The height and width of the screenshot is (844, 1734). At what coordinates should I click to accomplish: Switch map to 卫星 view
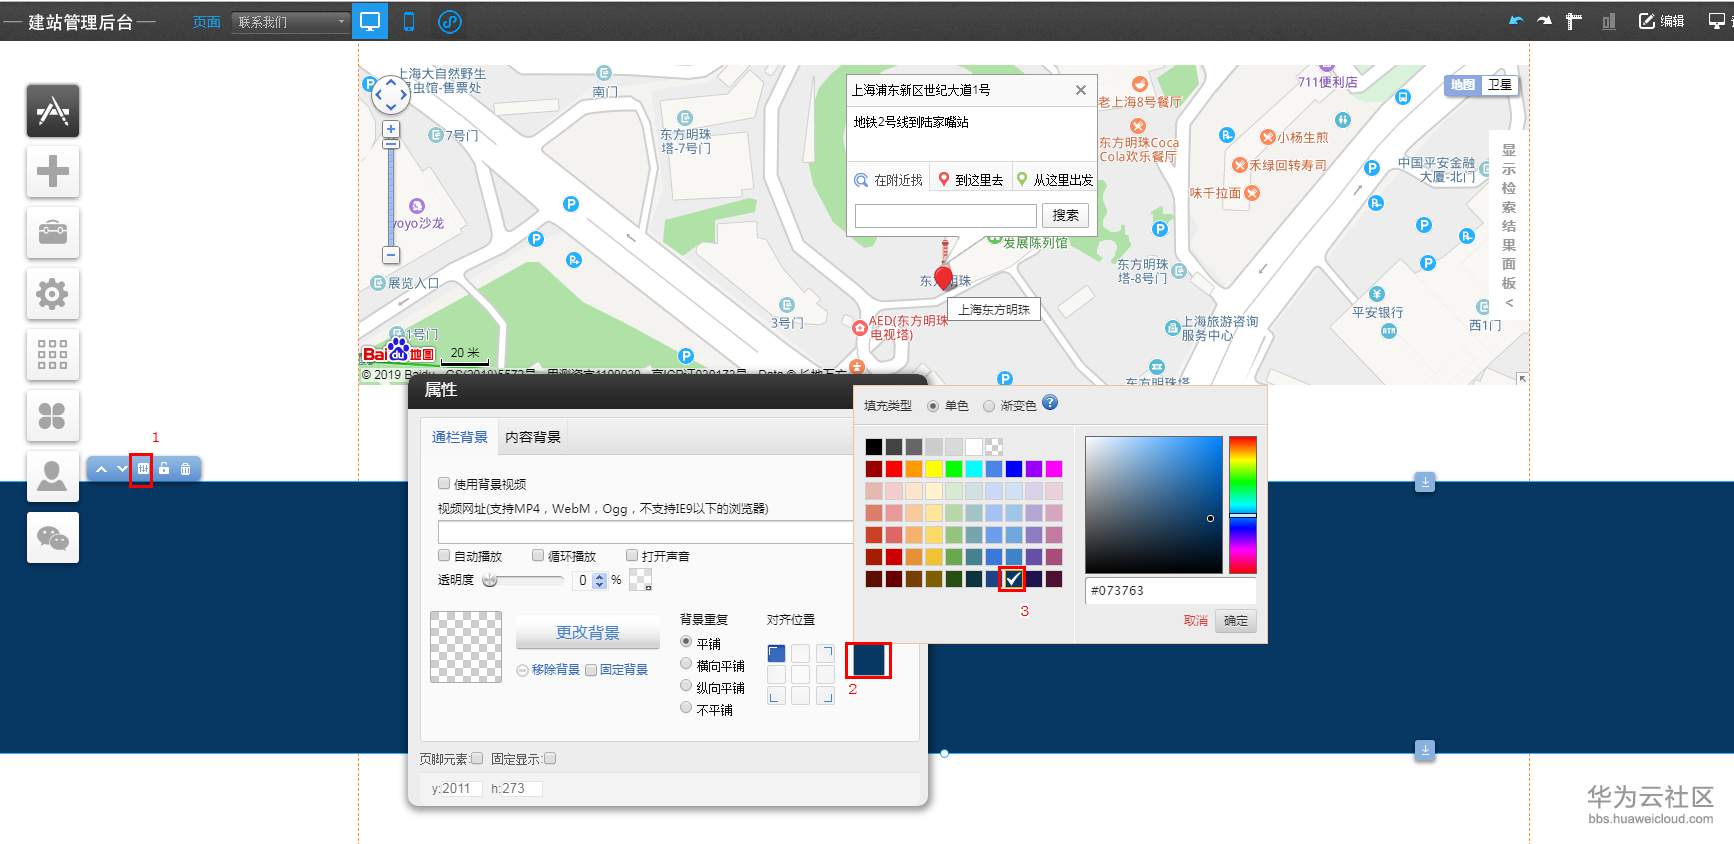pyautogui.click(x=1499, y=85)
